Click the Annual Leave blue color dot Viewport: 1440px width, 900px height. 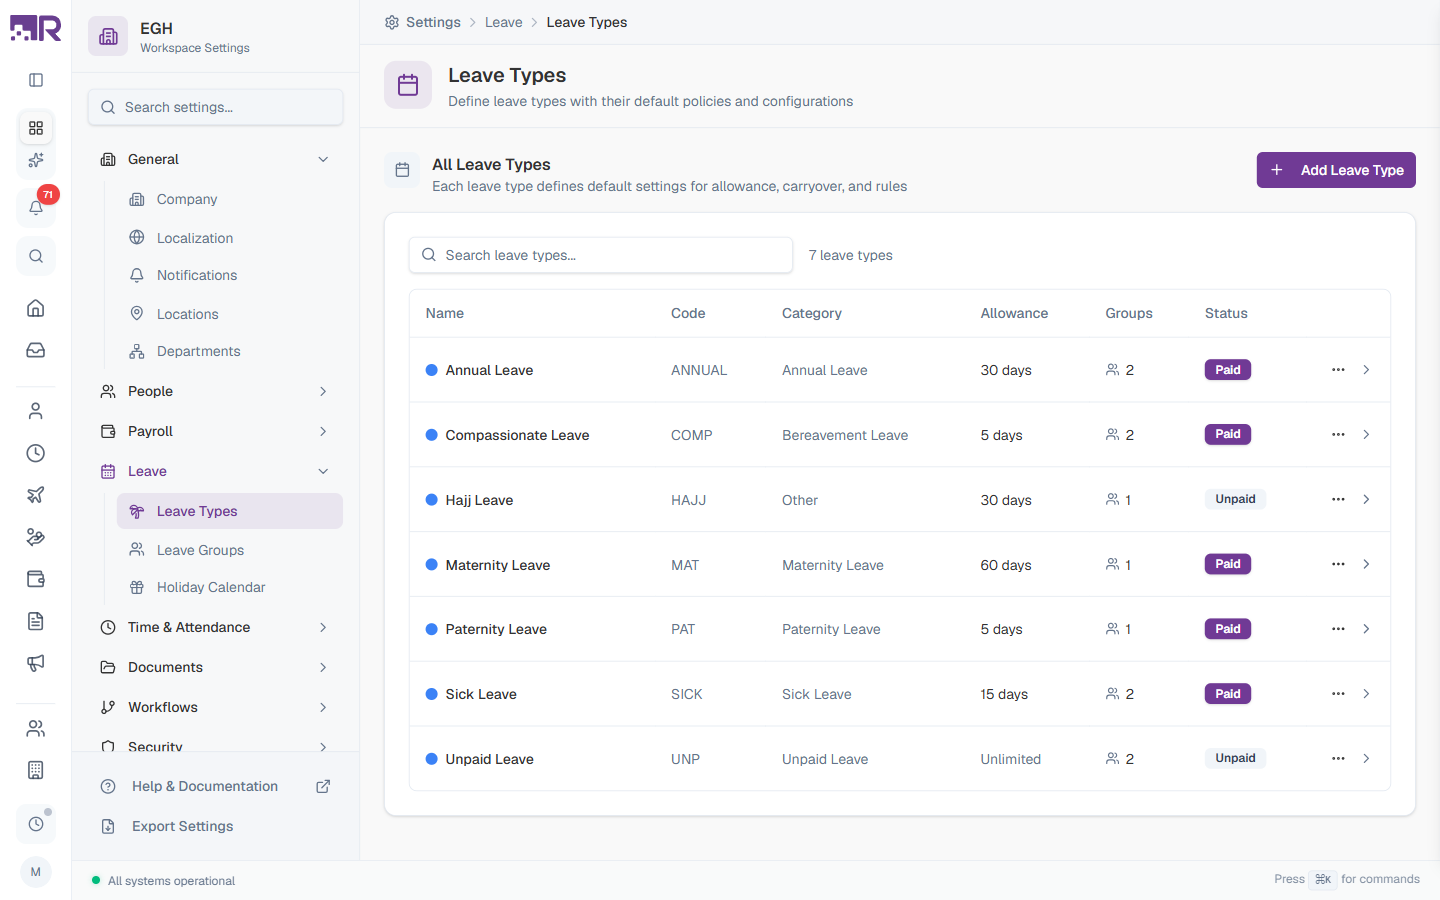[432, 370]
